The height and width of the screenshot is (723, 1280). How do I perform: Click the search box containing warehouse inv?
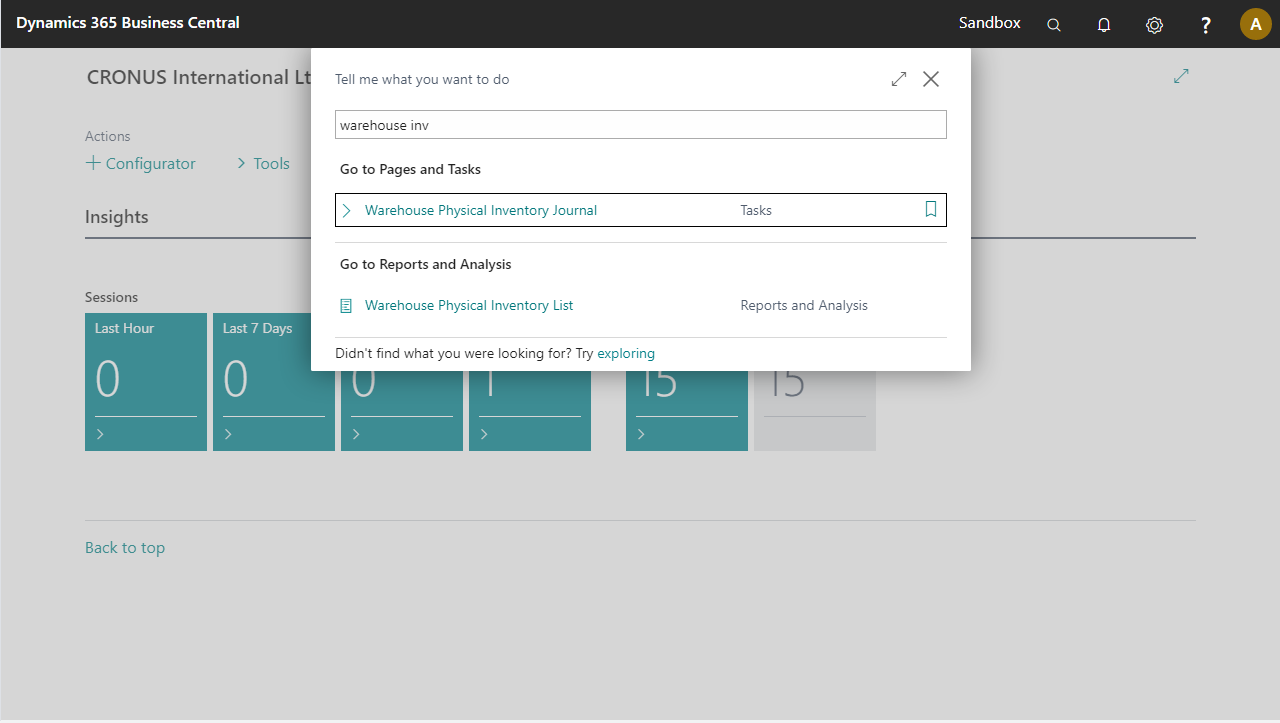tap(640, 125)
